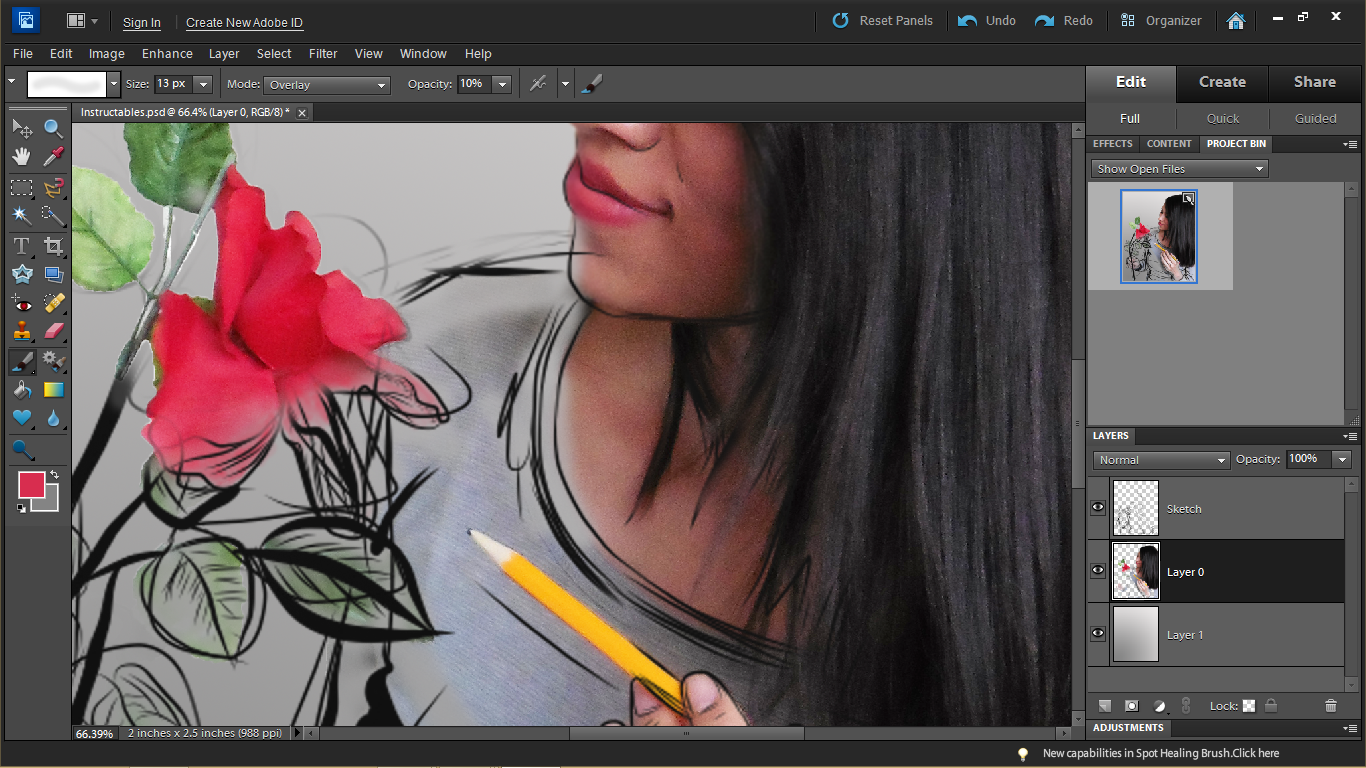Click the Redo button
Image resolution: width=1366 pixels, height=768 pixels.
pyautogui.click(x=1064, y=20)
